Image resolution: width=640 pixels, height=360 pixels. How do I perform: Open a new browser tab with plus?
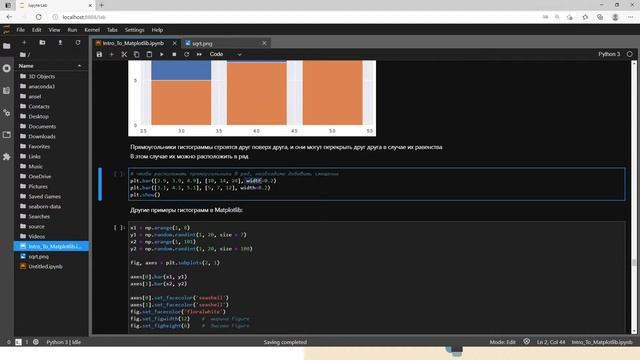point(101,5)
